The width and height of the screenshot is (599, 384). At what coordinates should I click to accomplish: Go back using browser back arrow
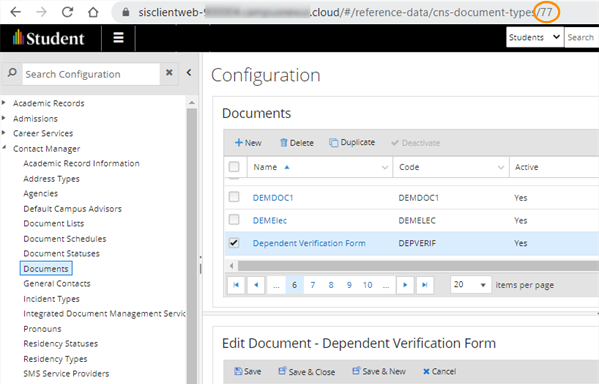click(x=16, y=12)
